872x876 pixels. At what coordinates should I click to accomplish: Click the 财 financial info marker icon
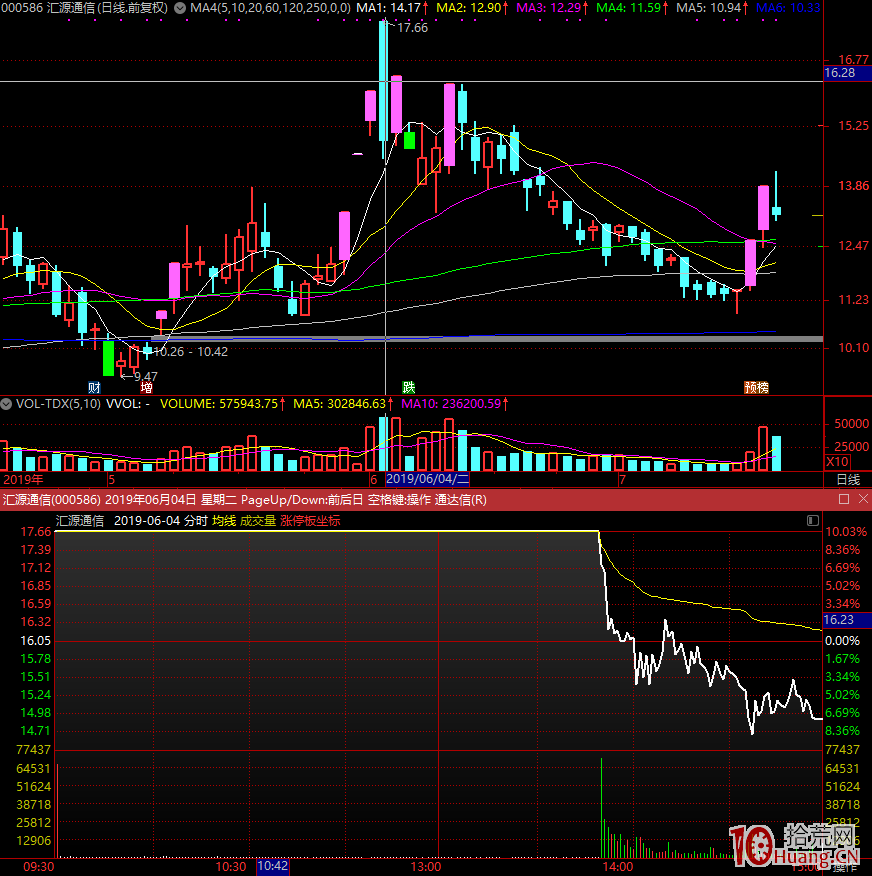(94, 387)
